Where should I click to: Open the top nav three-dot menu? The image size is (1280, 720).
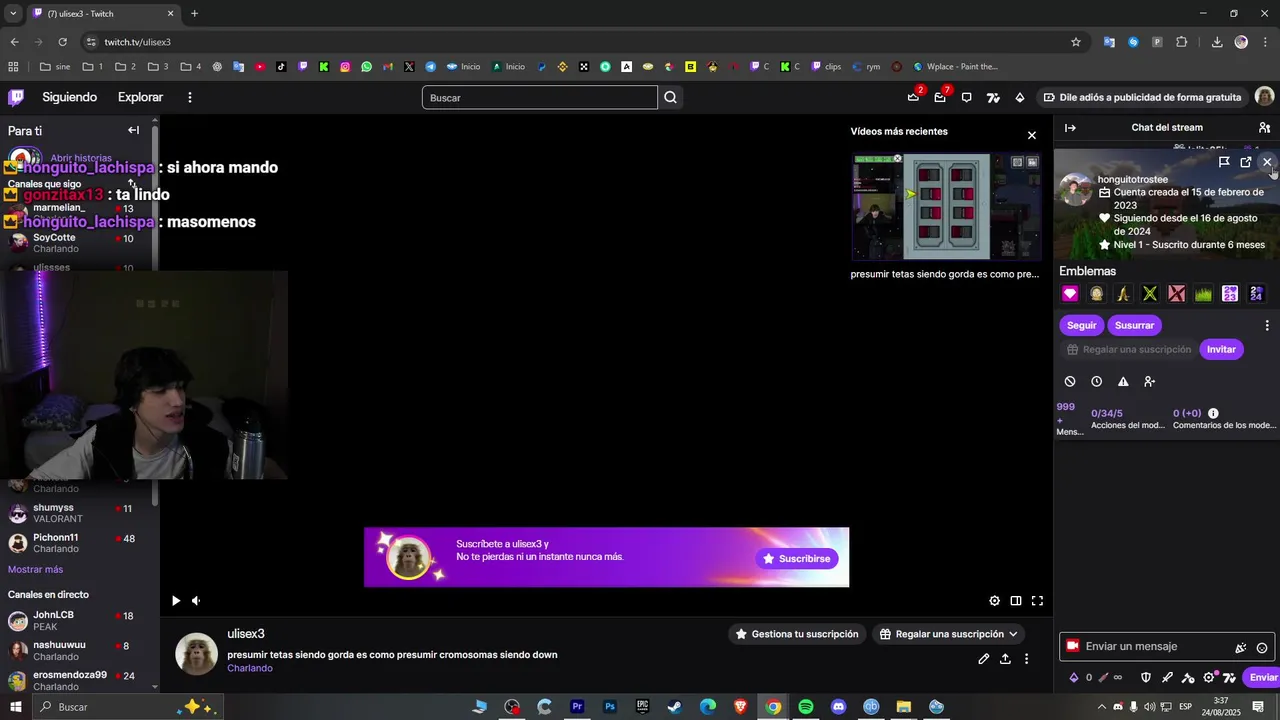189,97
